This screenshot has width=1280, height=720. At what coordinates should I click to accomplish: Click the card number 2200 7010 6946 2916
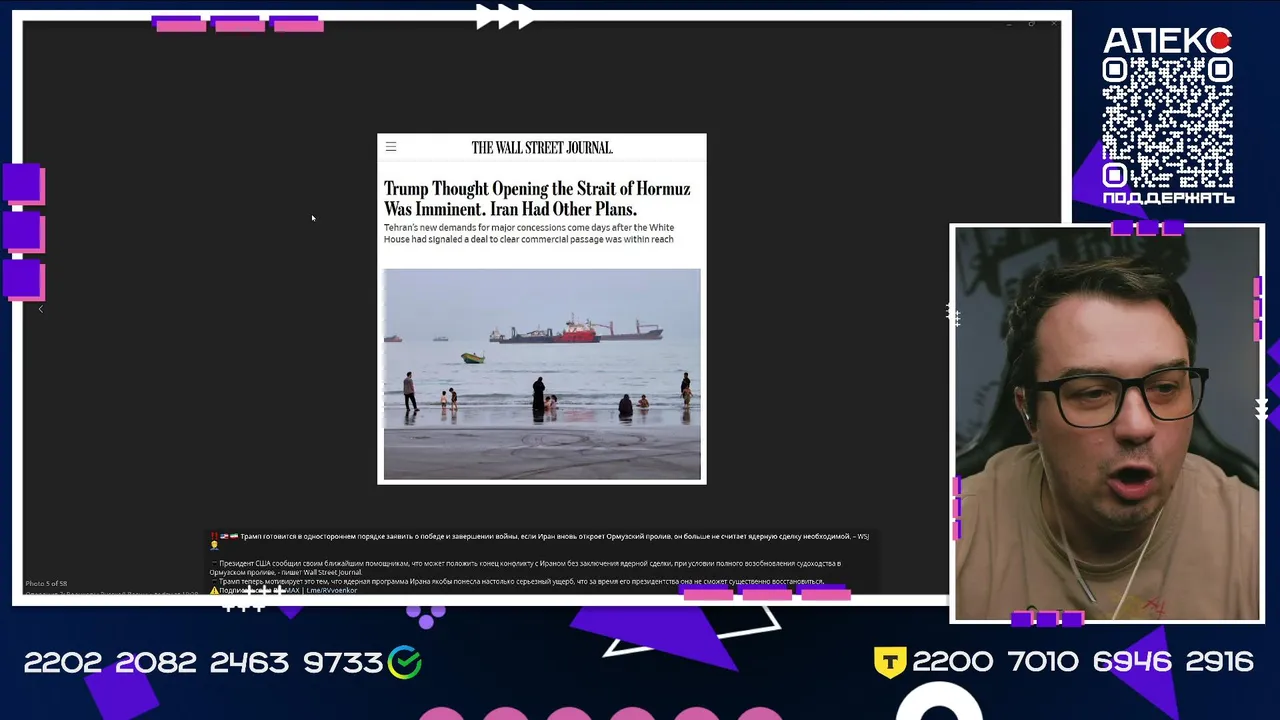1083,662
